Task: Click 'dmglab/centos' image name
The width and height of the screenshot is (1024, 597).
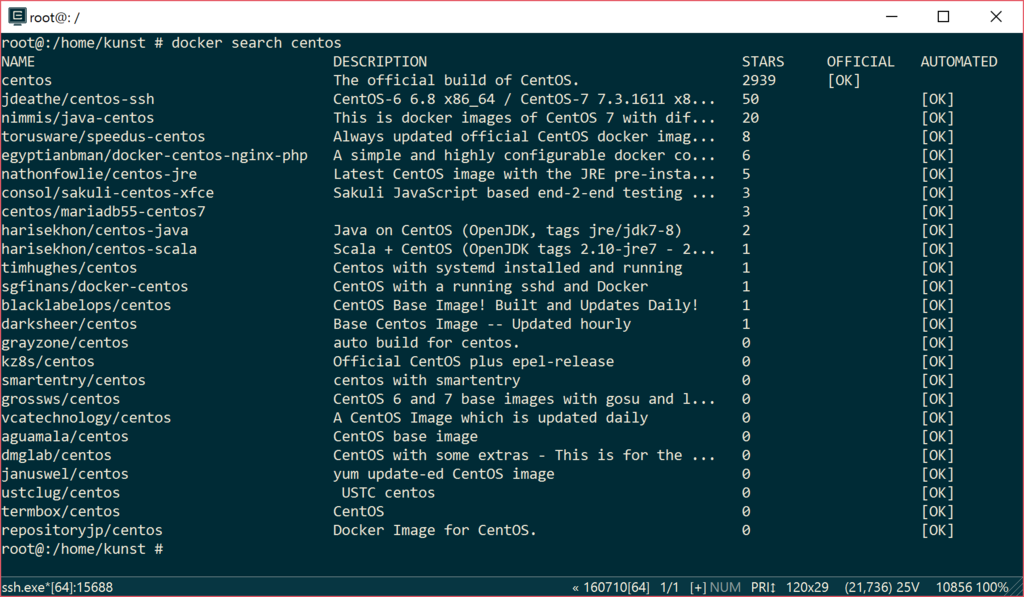Action: [57, 455]
